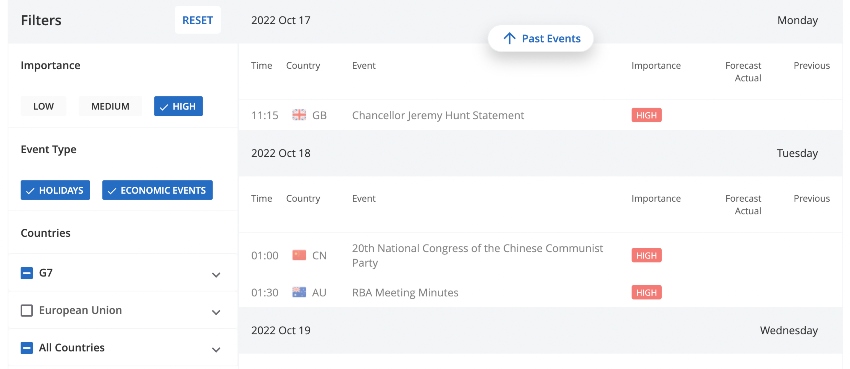This screenshot has height=369, width=850.
Task: Click the United Kingdom flag icon
Action: [x=299, y=115]
